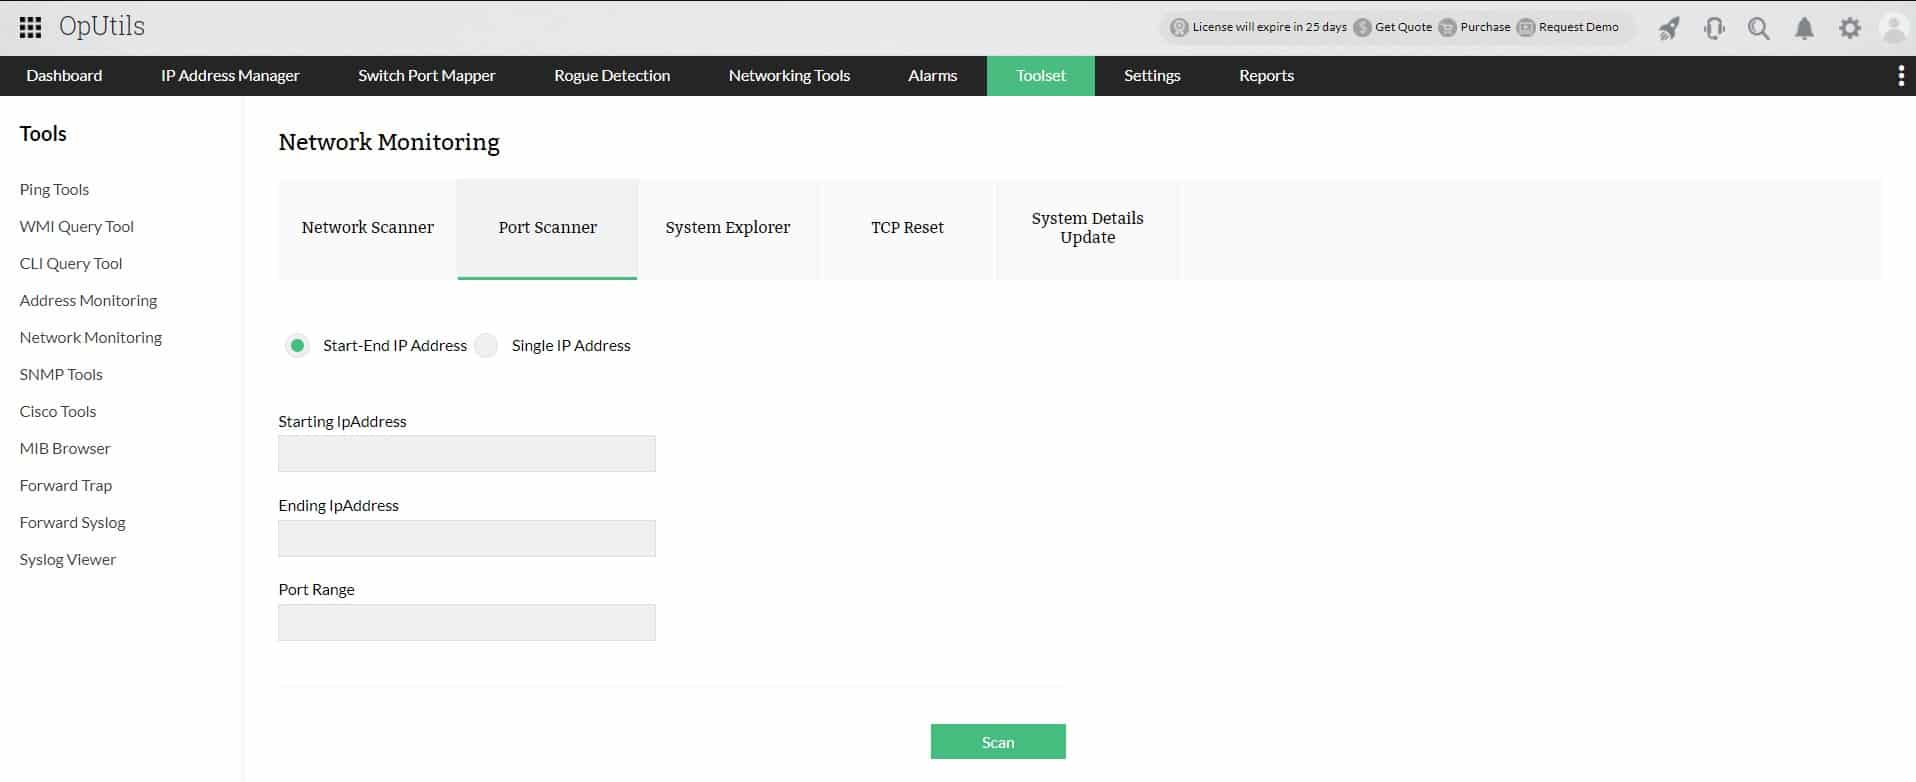Open the Dashboard menu

coord(64,76)
